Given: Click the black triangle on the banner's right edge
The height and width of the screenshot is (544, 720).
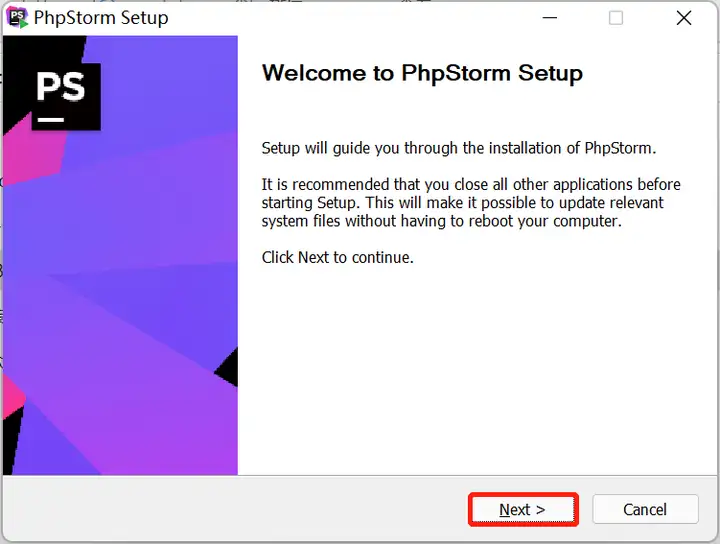Looking at the screenshot, I should (x=227, y=367).
